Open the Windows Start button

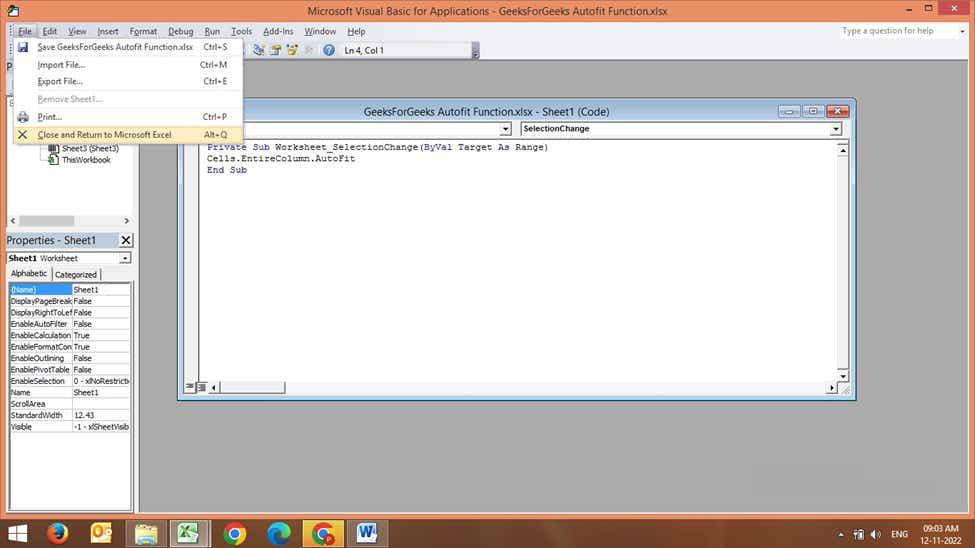(x=18, y=534)
